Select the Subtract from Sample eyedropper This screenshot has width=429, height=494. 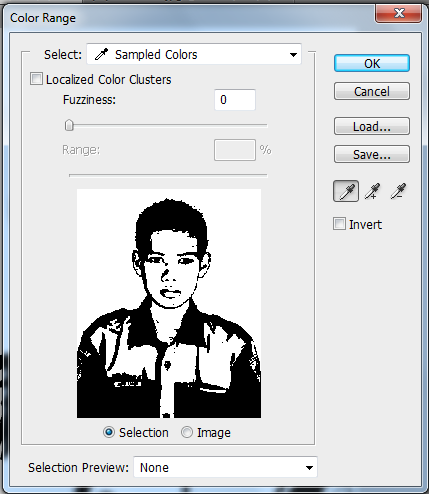(x=398, y=191)
